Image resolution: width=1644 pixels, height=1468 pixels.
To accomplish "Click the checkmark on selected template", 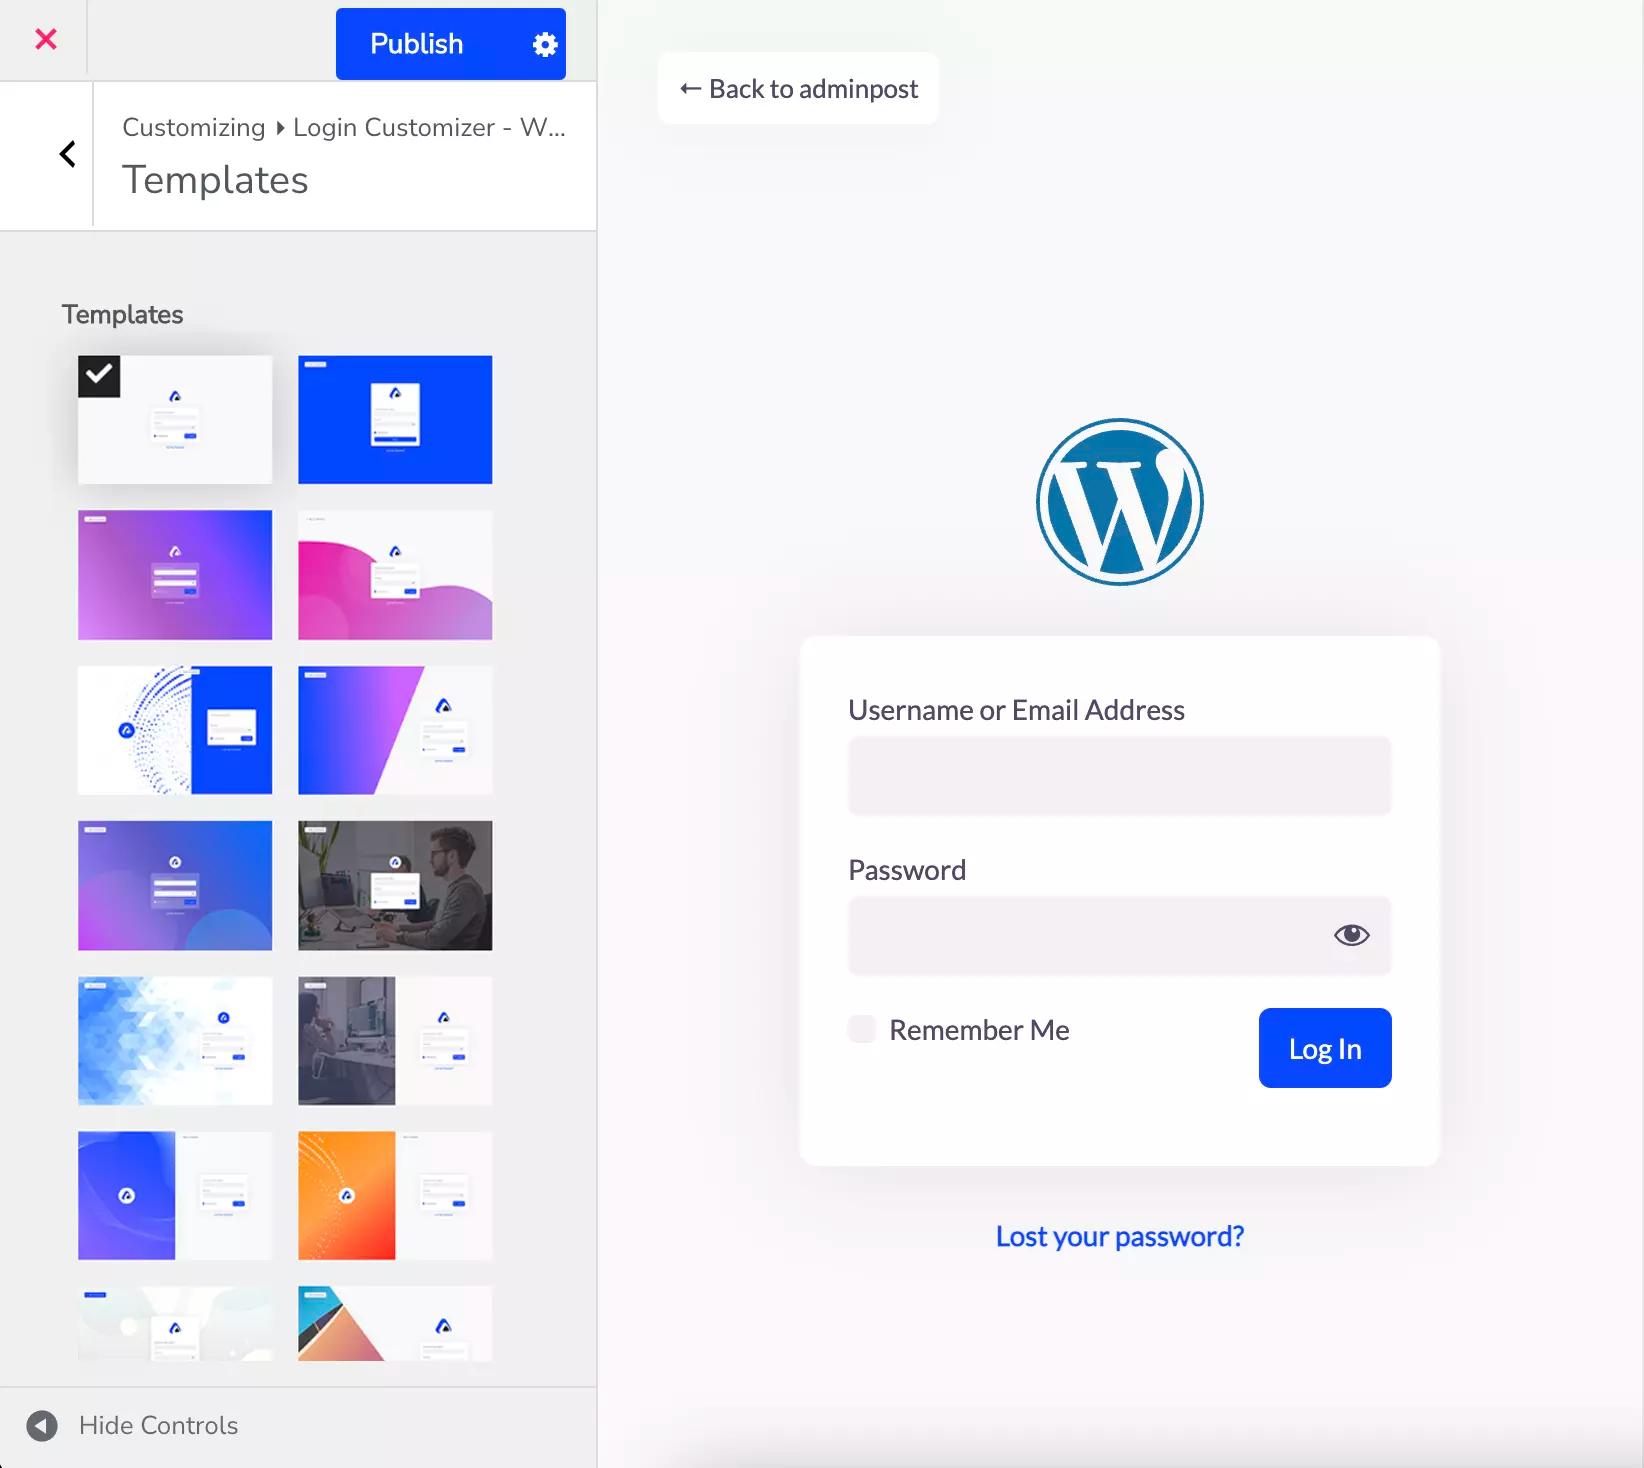I will coord(99,376).
